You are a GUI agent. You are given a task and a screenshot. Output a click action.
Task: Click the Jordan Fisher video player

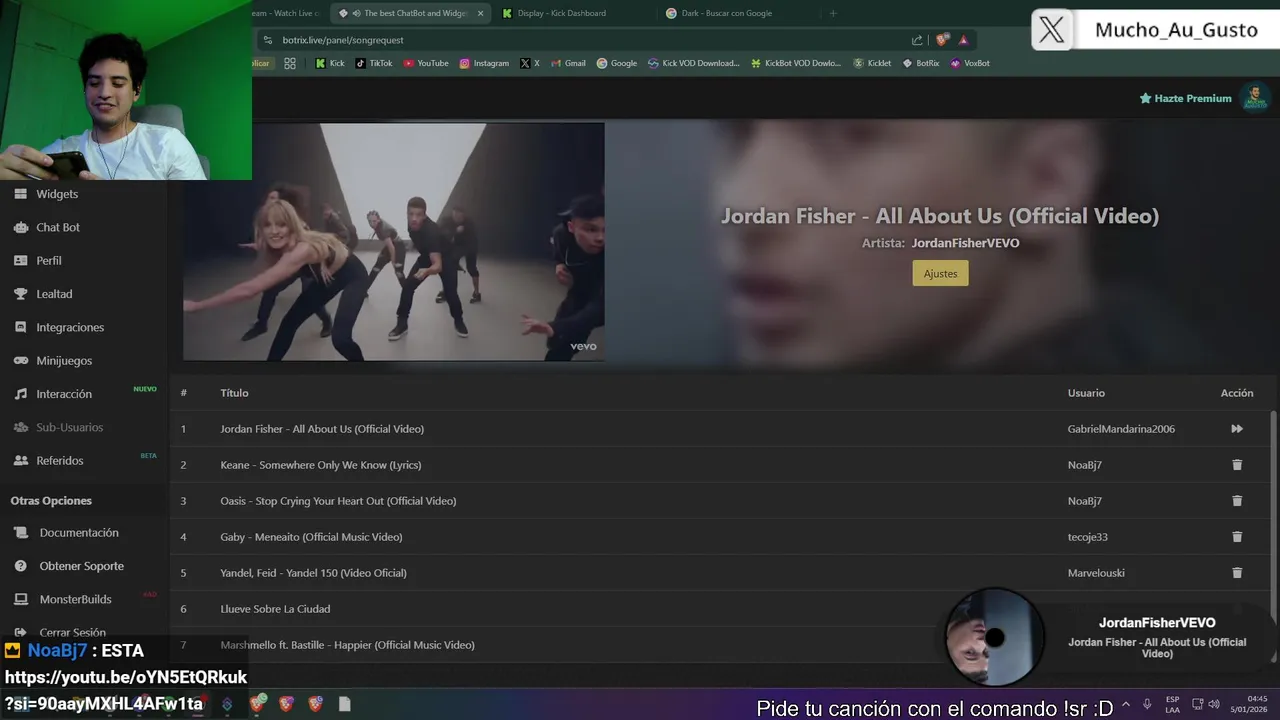click(393, 241)
